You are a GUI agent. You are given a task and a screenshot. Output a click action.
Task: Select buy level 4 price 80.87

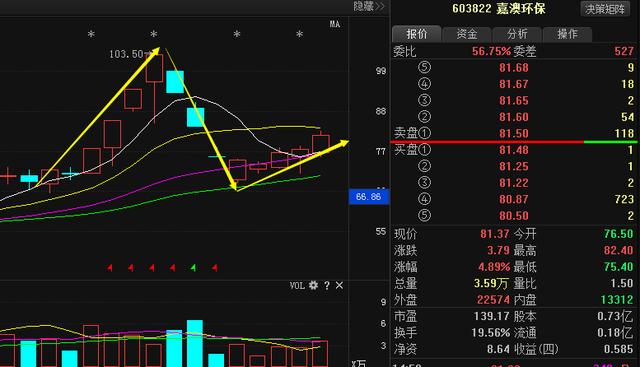513,199
